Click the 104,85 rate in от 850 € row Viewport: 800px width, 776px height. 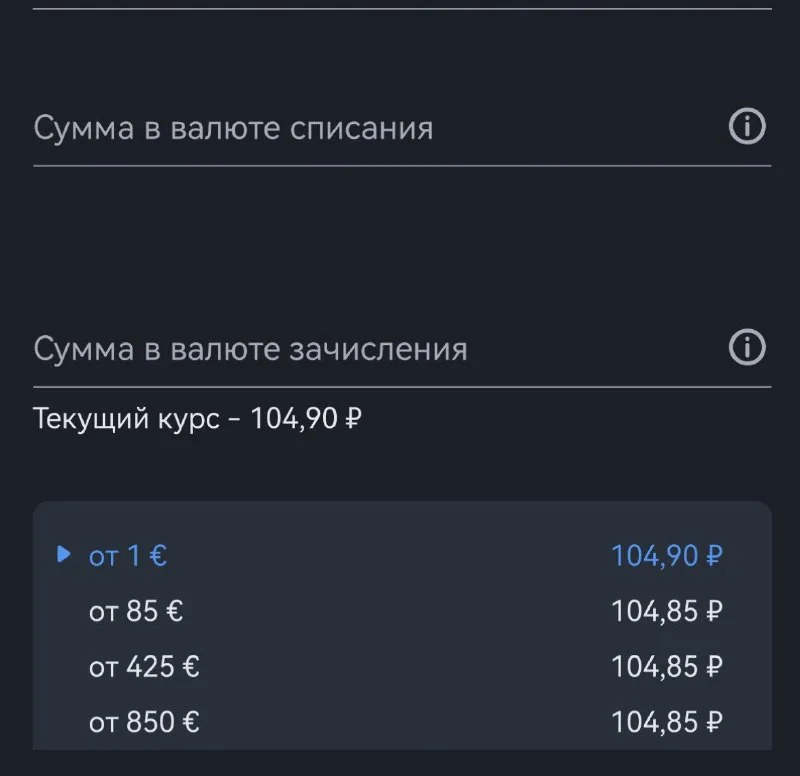point(656,722)
